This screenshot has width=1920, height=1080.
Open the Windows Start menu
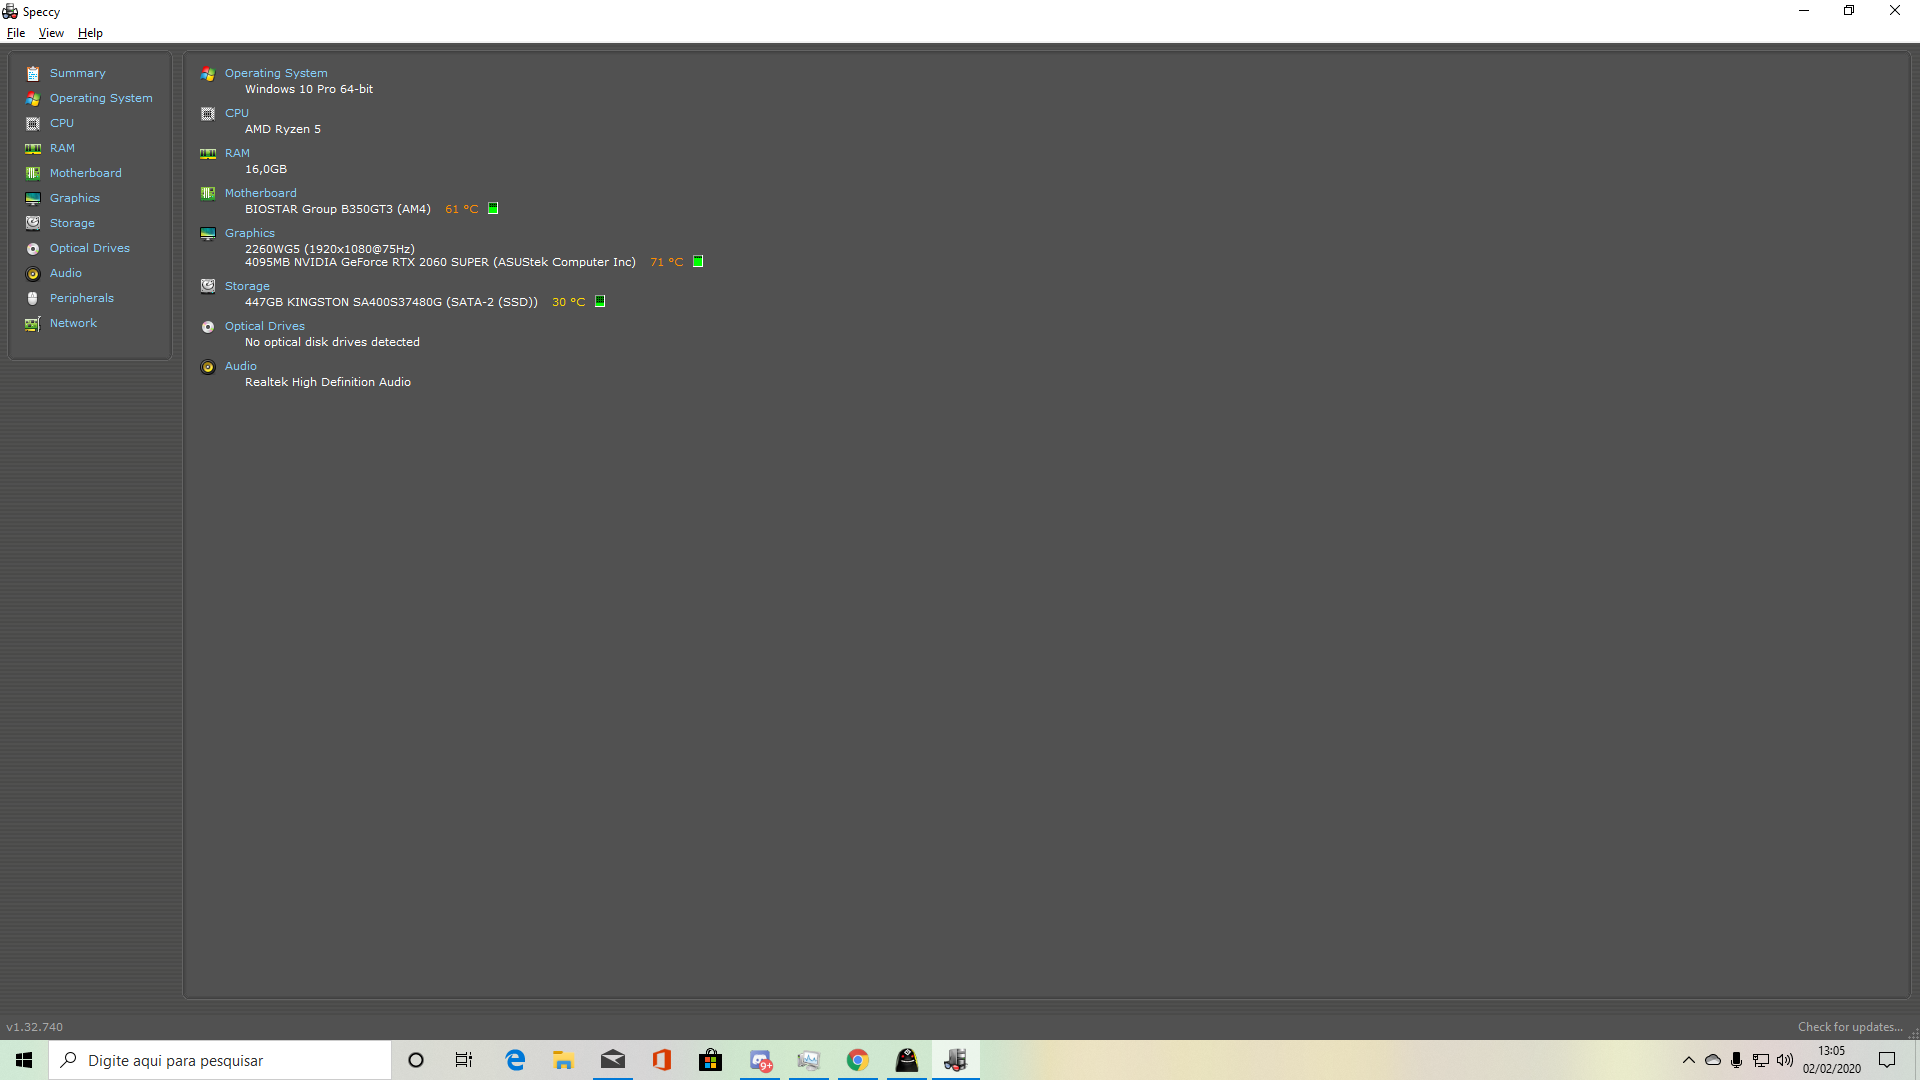click(x=24, y=1060)
